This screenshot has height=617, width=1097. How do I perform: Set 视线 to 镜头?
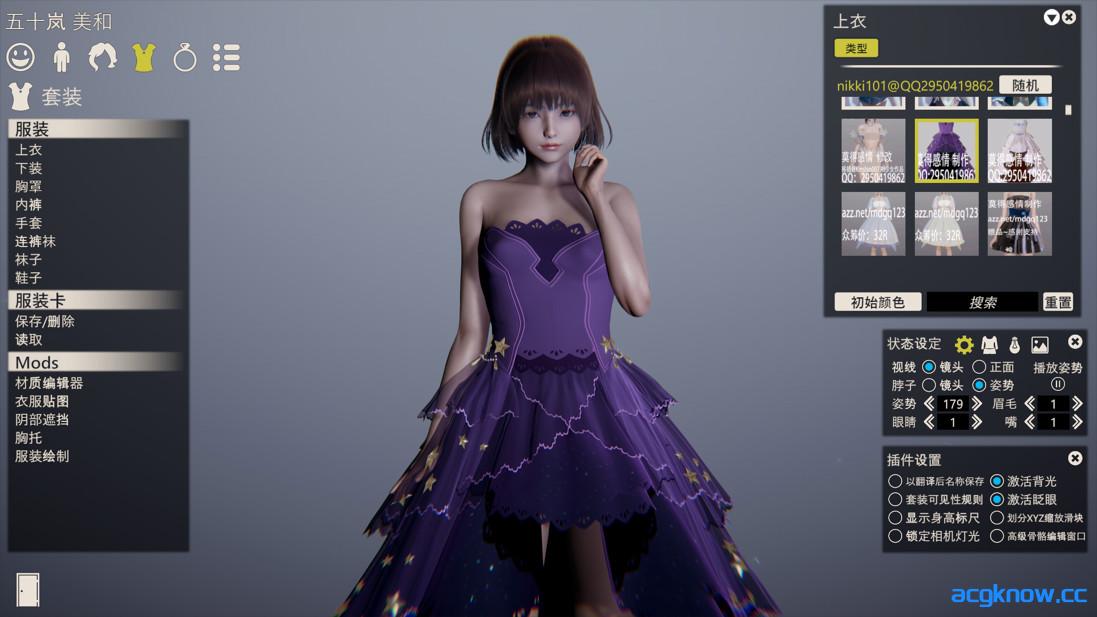point(928,367)
